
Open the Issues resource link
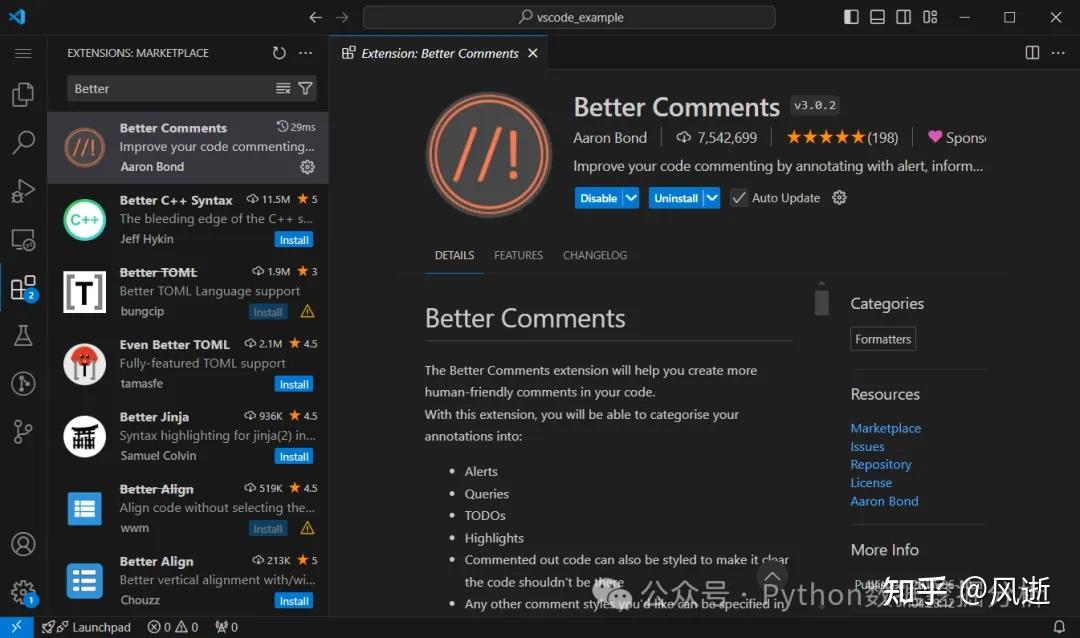[x=867, y=446]
